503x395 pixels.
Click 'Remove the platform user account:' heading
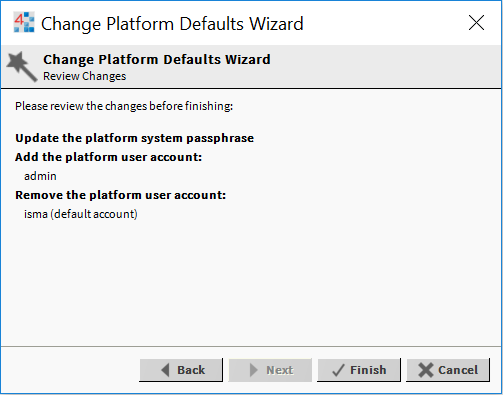[x=121, y=195]
